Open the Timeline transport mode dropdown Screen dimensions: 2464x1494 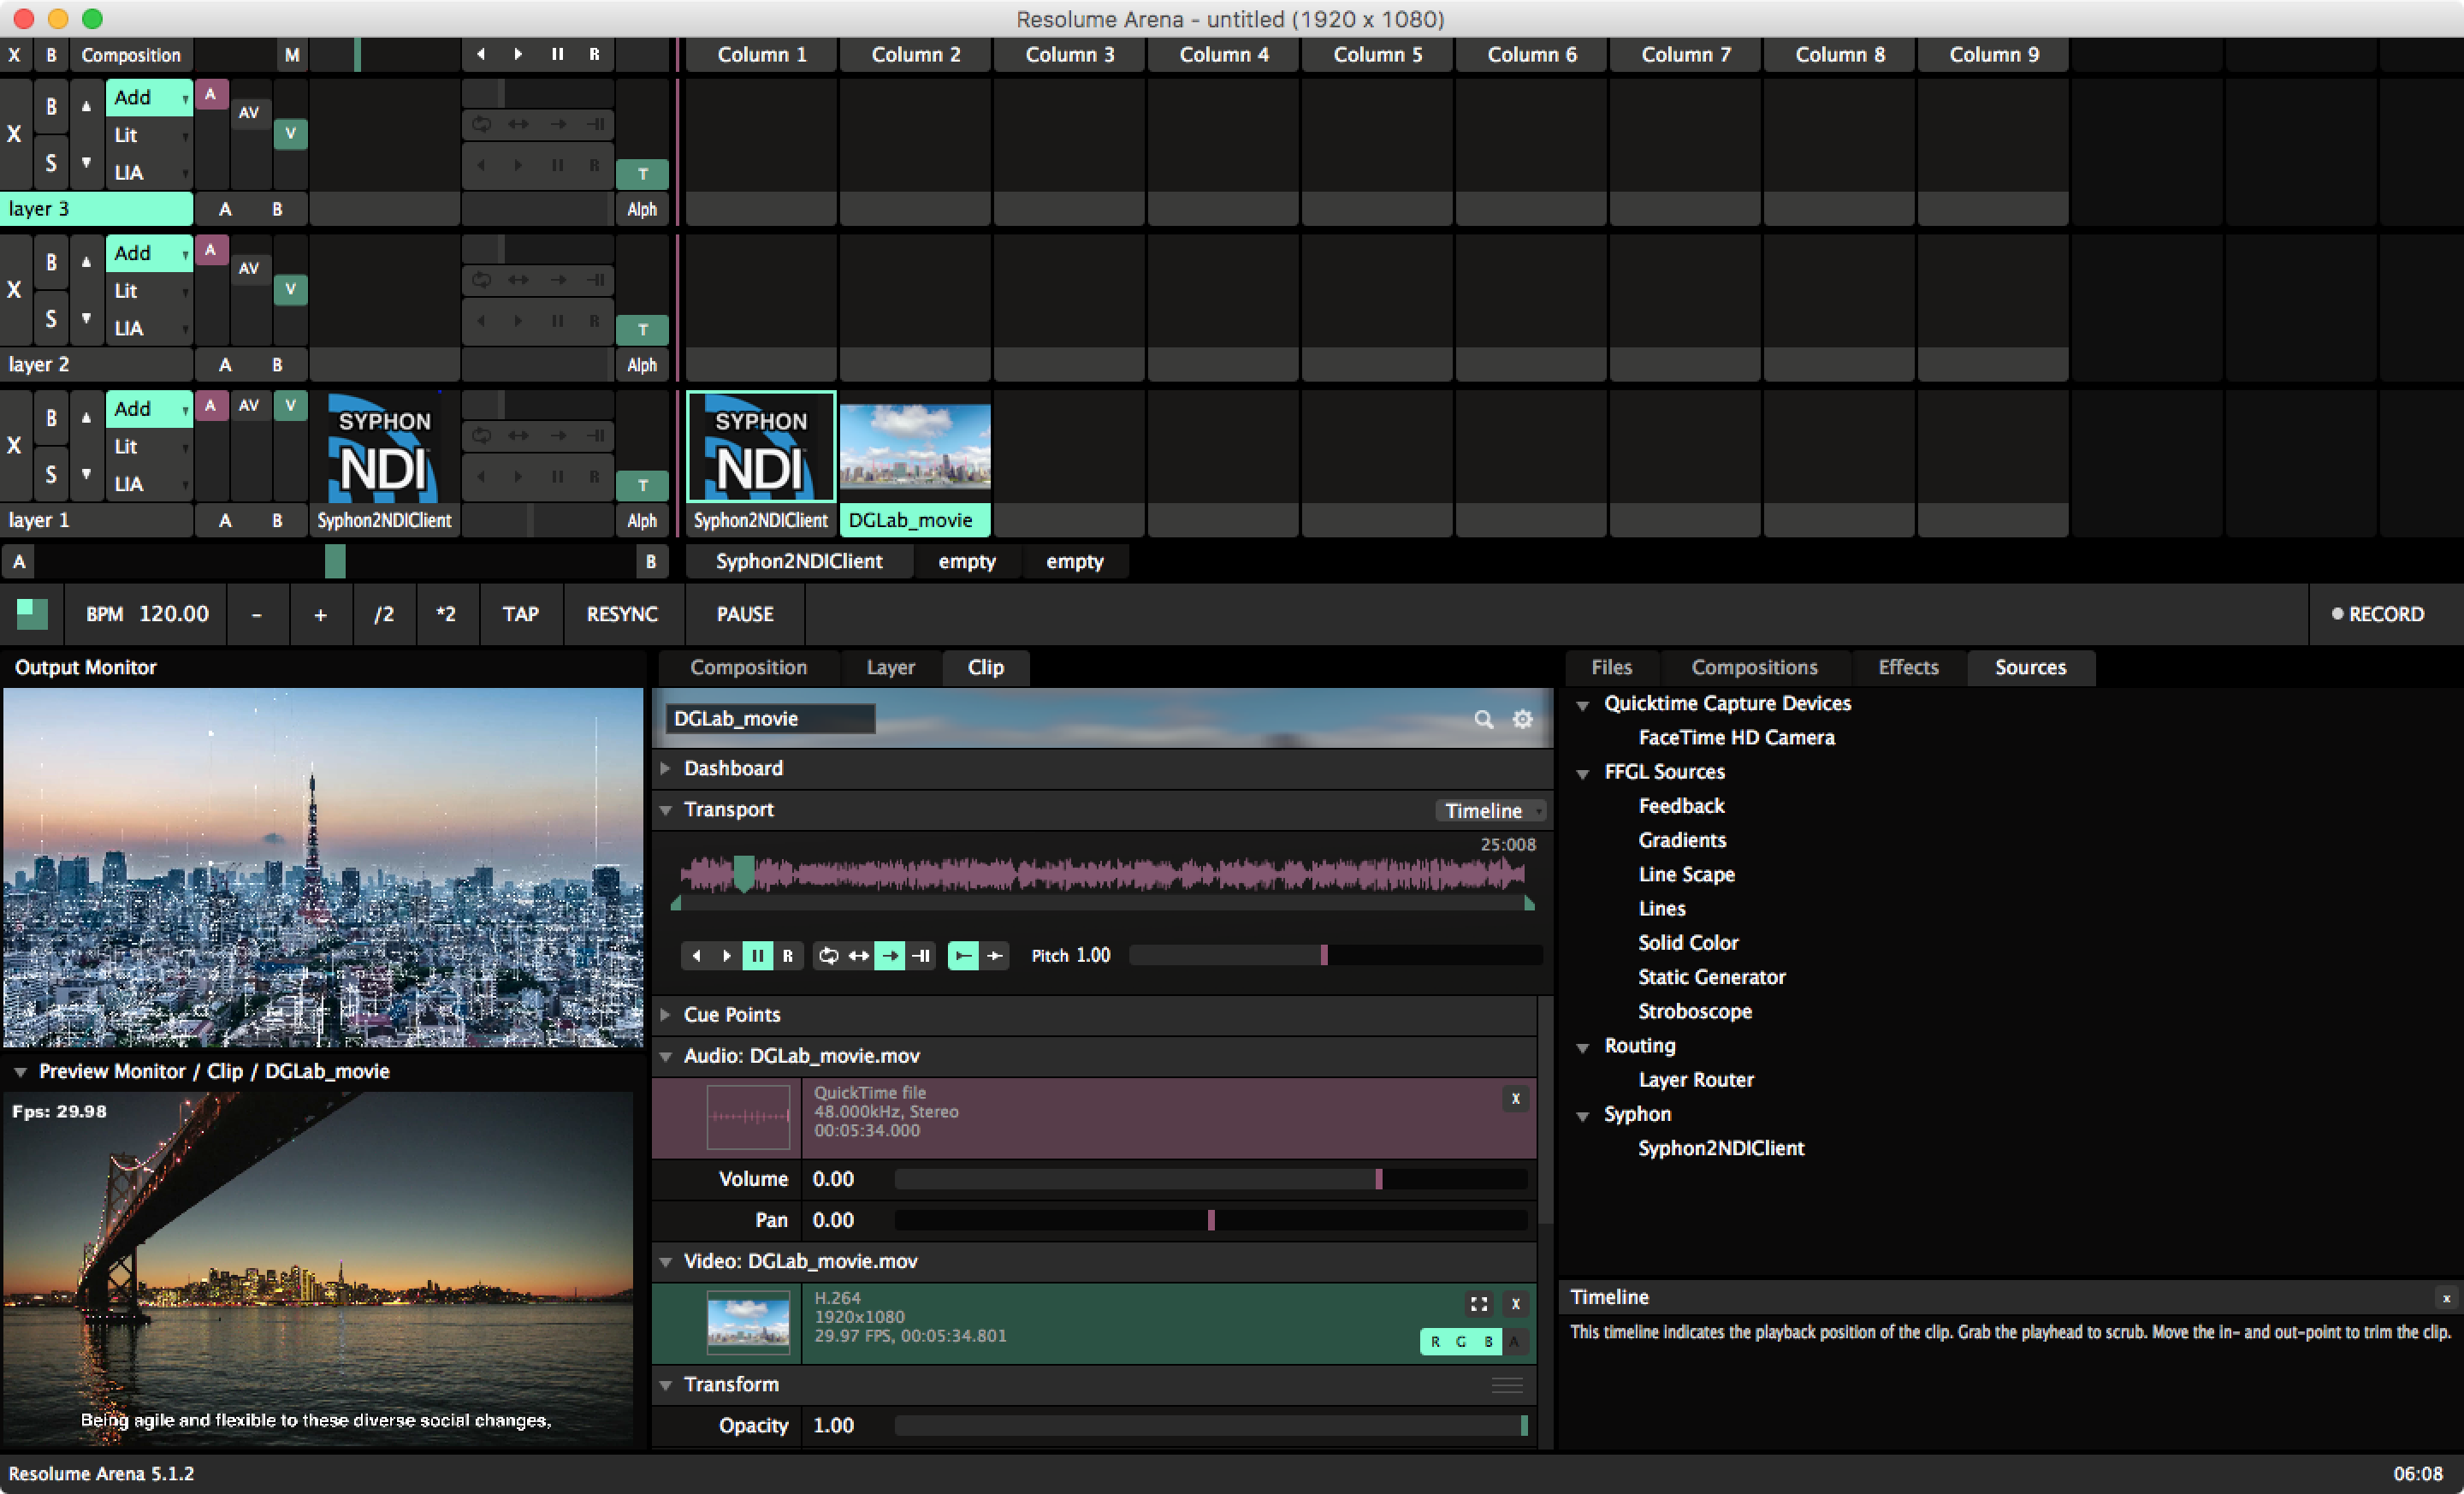[1490, 810]
